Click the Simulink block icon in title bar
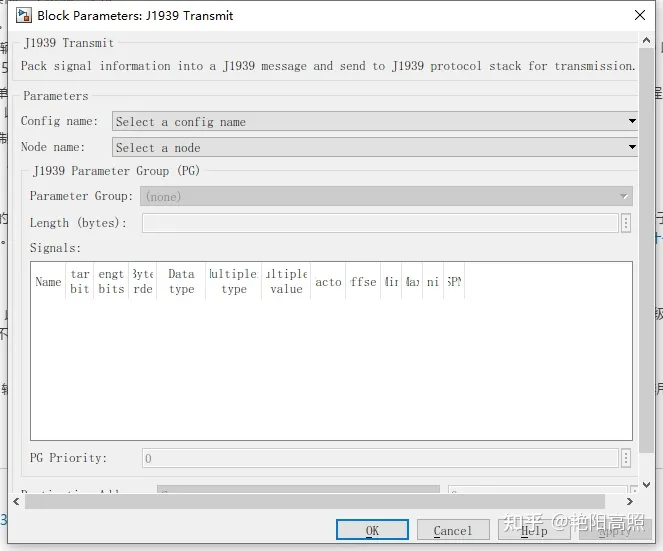Screen dimensions: 663x551 pos(24,15)
